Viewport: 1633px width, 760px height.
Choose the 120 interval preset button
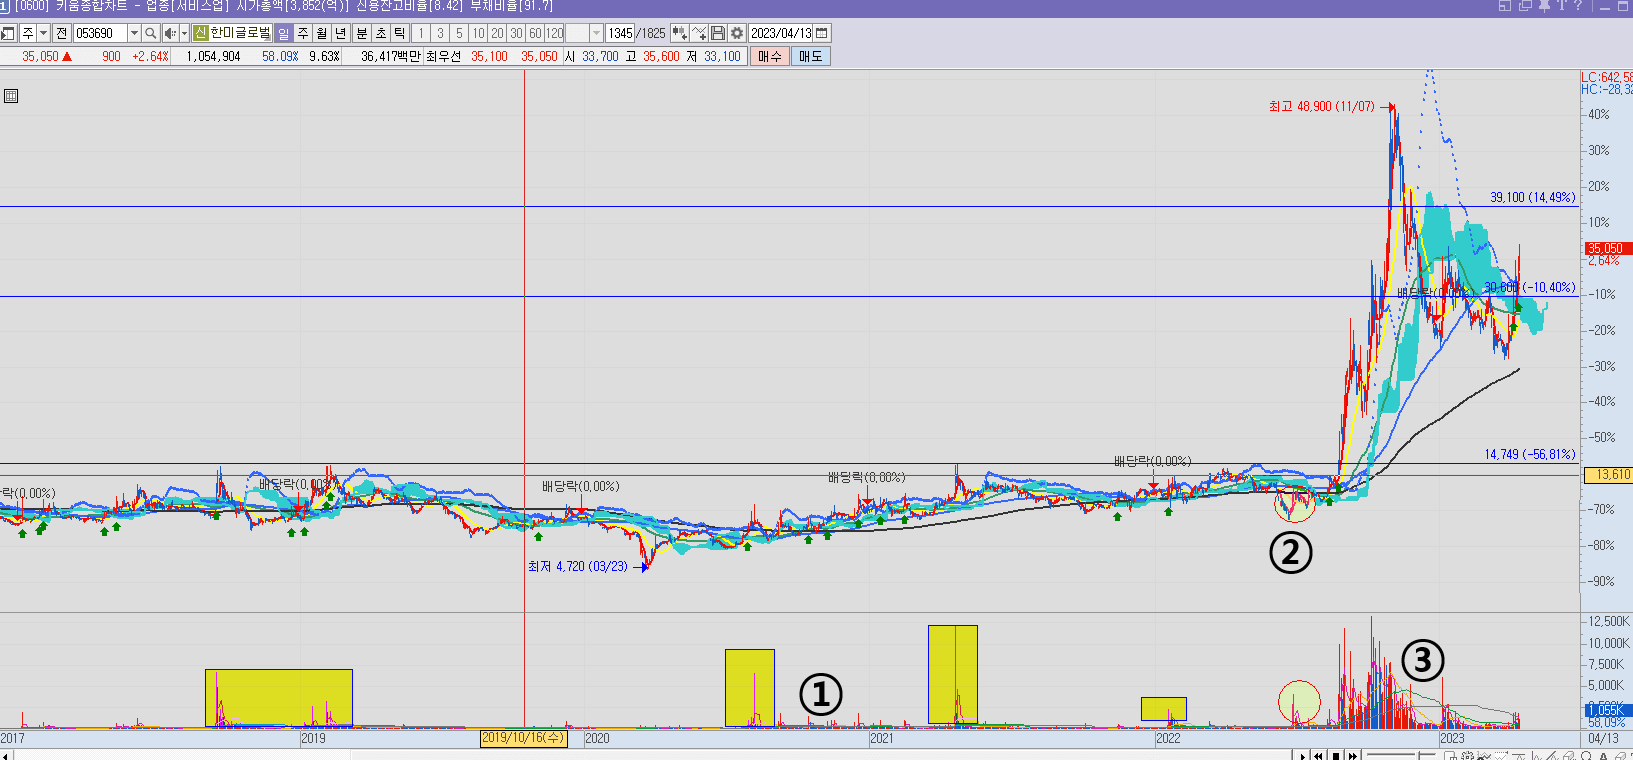[555, 33]
